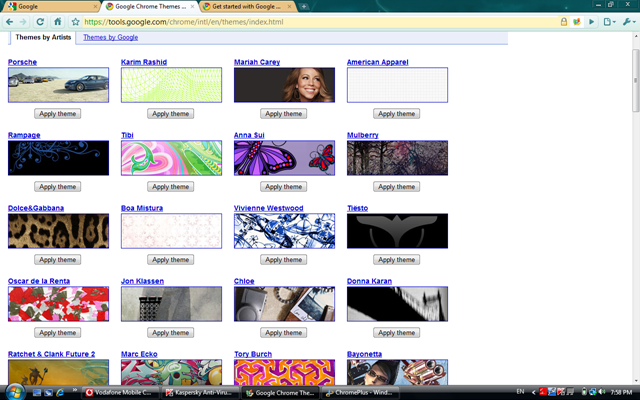Apply the Rampage theme

pyautogui.click(x=58, y=187)
